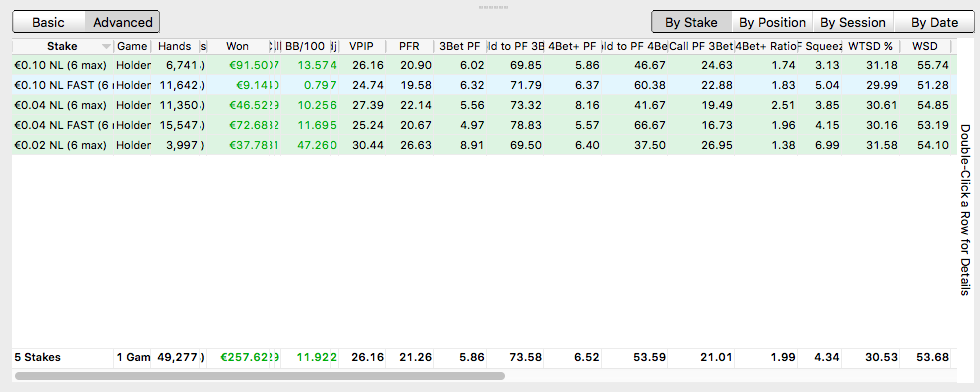Click the hands value 11,642

point(179,85)
